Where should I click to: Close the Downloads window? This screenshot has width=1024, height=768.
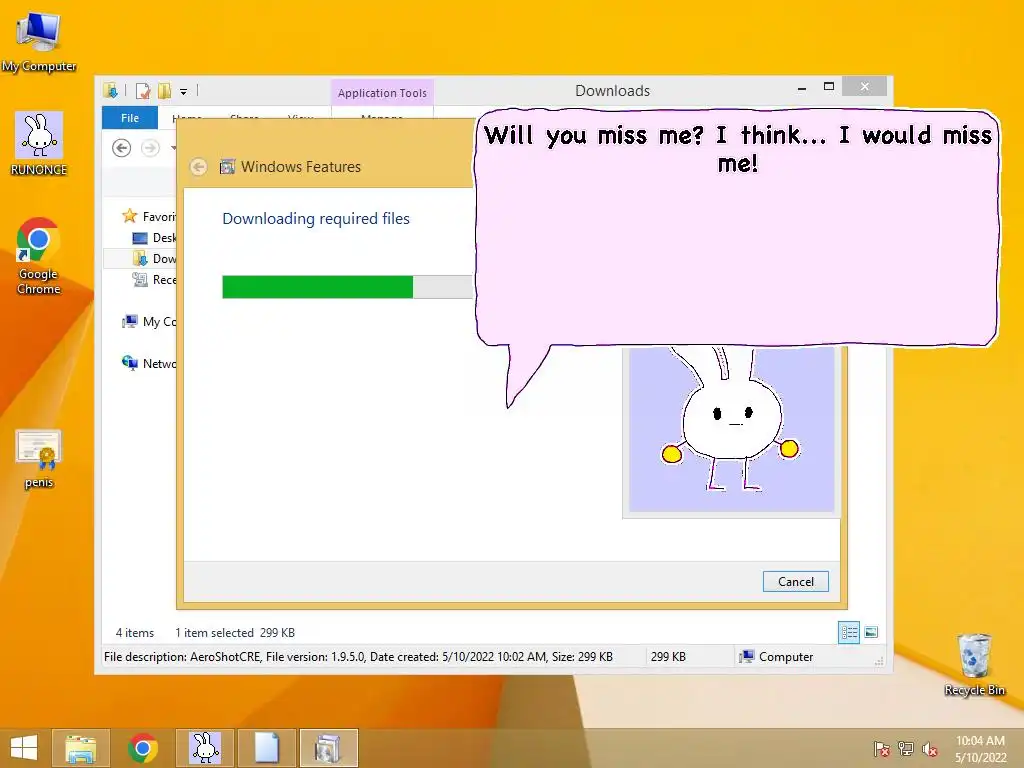click(864, 86)
